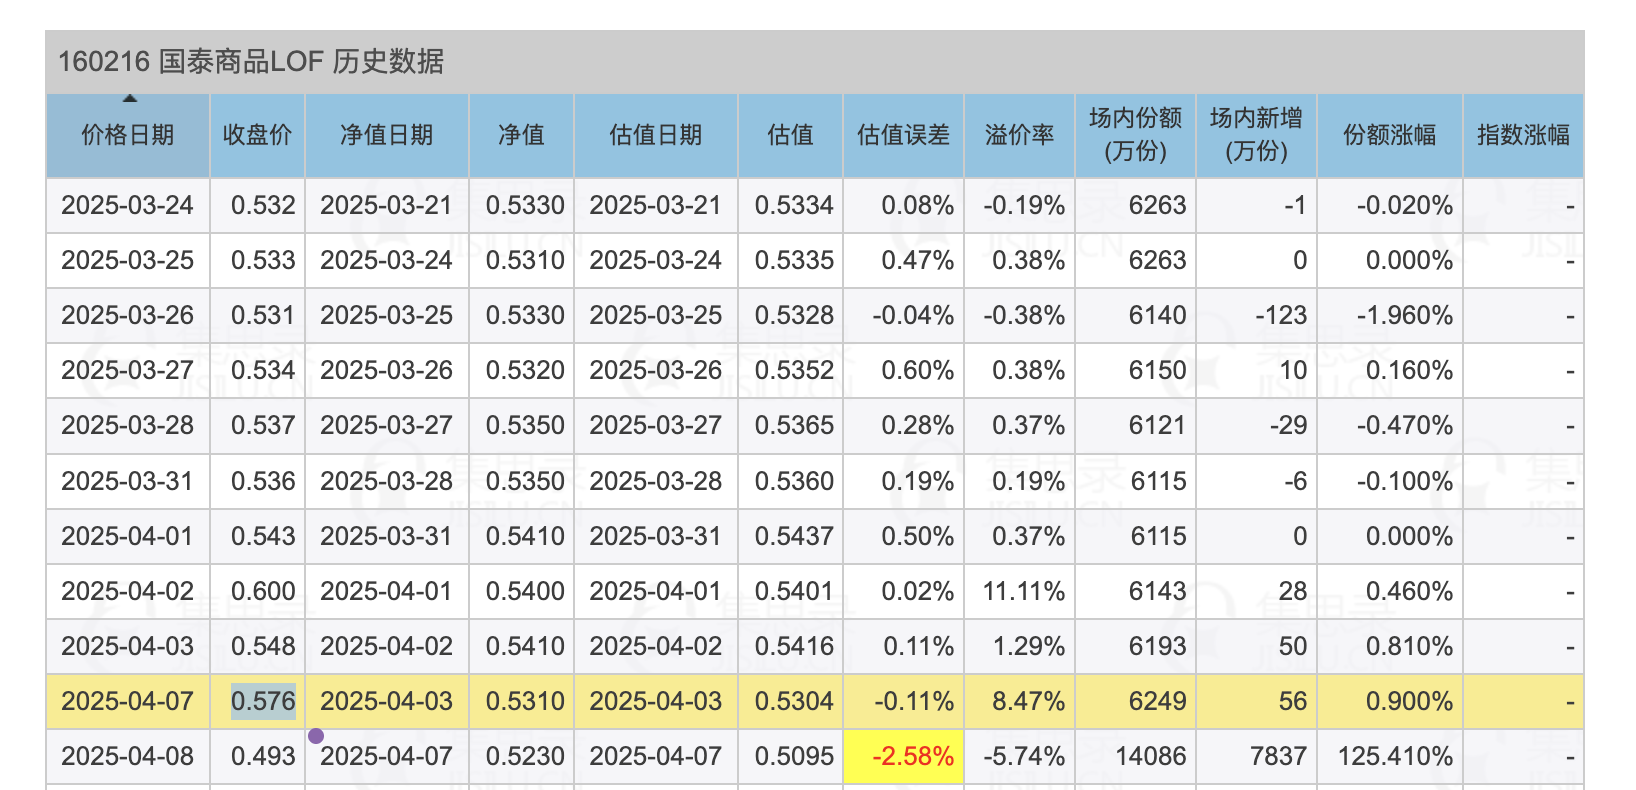Click the 125.410% share growth cell
Screen dimensions: 1636x790
[x=1395, y=756]
